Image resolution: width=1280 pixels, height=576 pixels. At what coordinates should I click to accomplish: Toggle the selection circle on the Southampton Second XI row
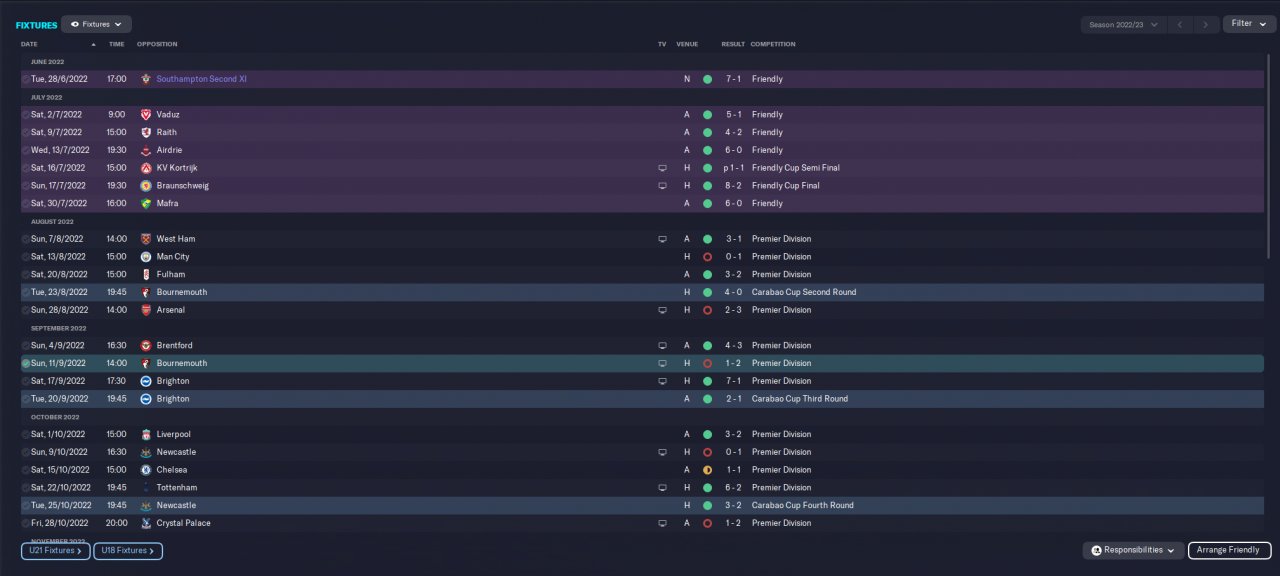coord(26,79)
